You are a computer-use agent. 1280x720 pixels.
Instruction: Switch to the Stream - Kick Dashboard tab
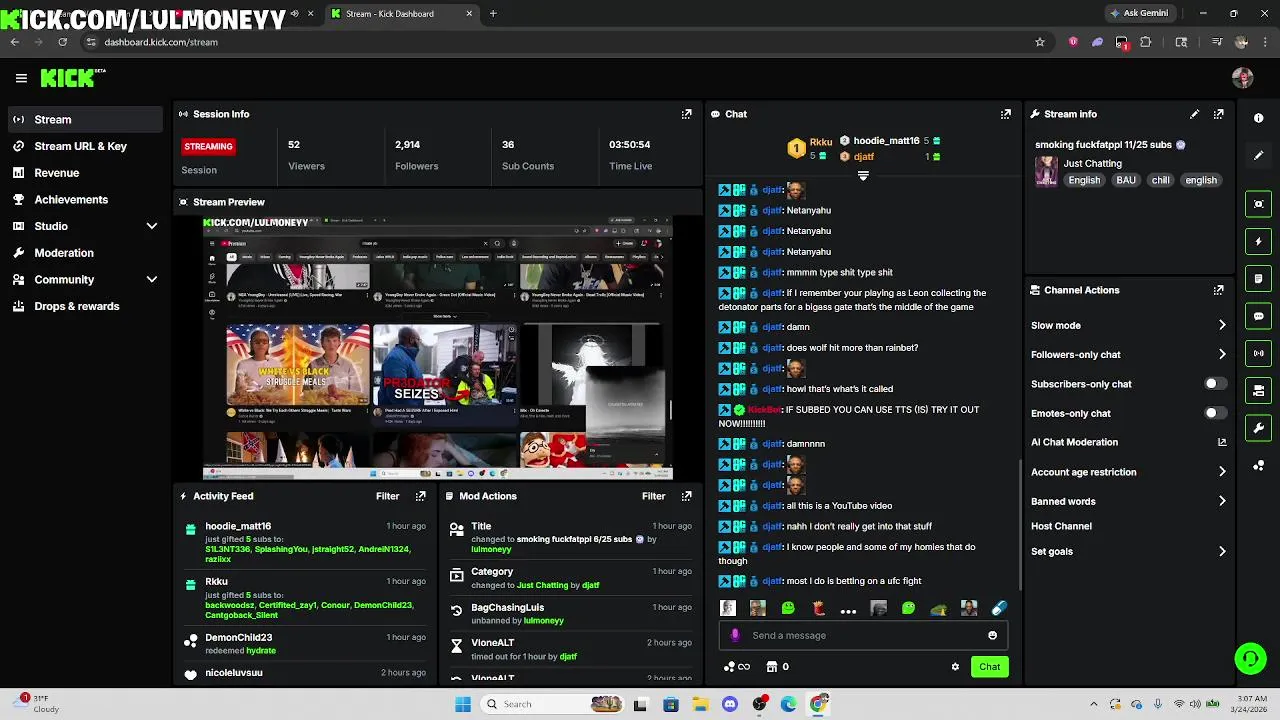[x=400, y=14]
